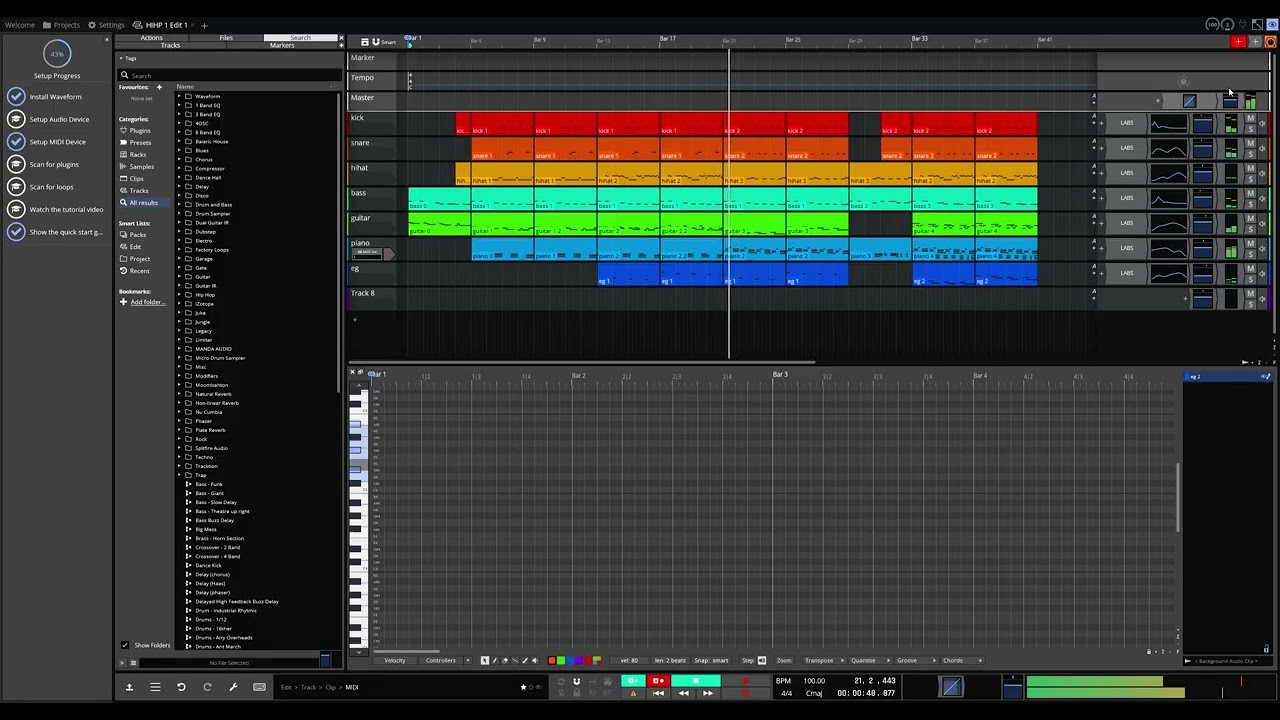
Task: Click the red record button in transport
Action: (x=658, y=680)
